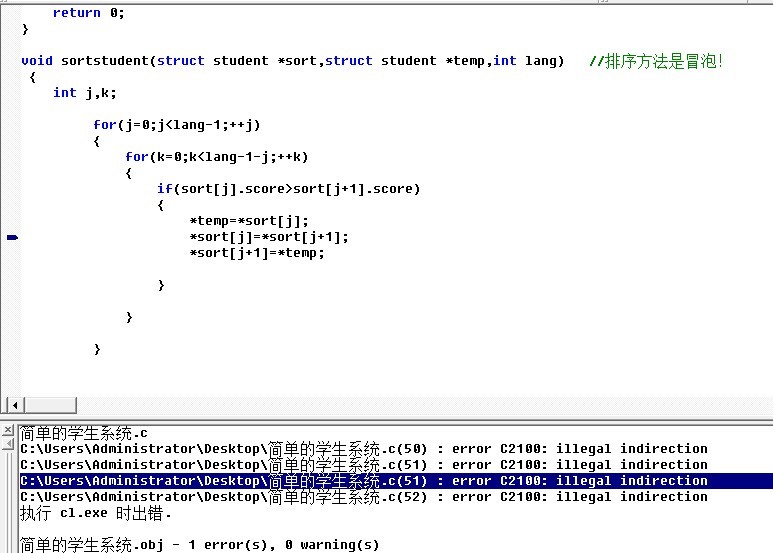Click the blue arrow marker in the gutter
The image size is (773, 553).
coord(12,238)
